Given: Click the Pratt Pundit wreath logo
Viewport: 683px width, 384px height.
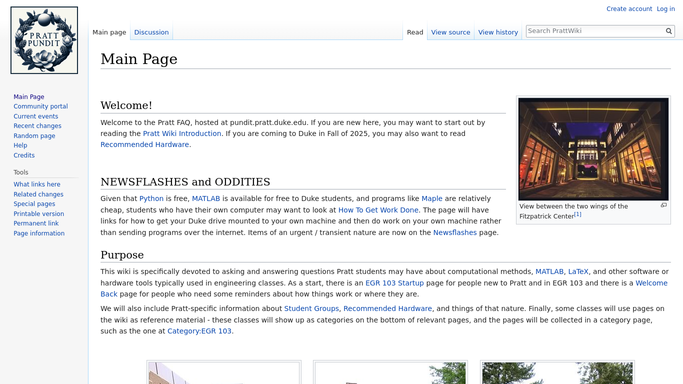Looking at the screenshot, I should click(44, 40).
